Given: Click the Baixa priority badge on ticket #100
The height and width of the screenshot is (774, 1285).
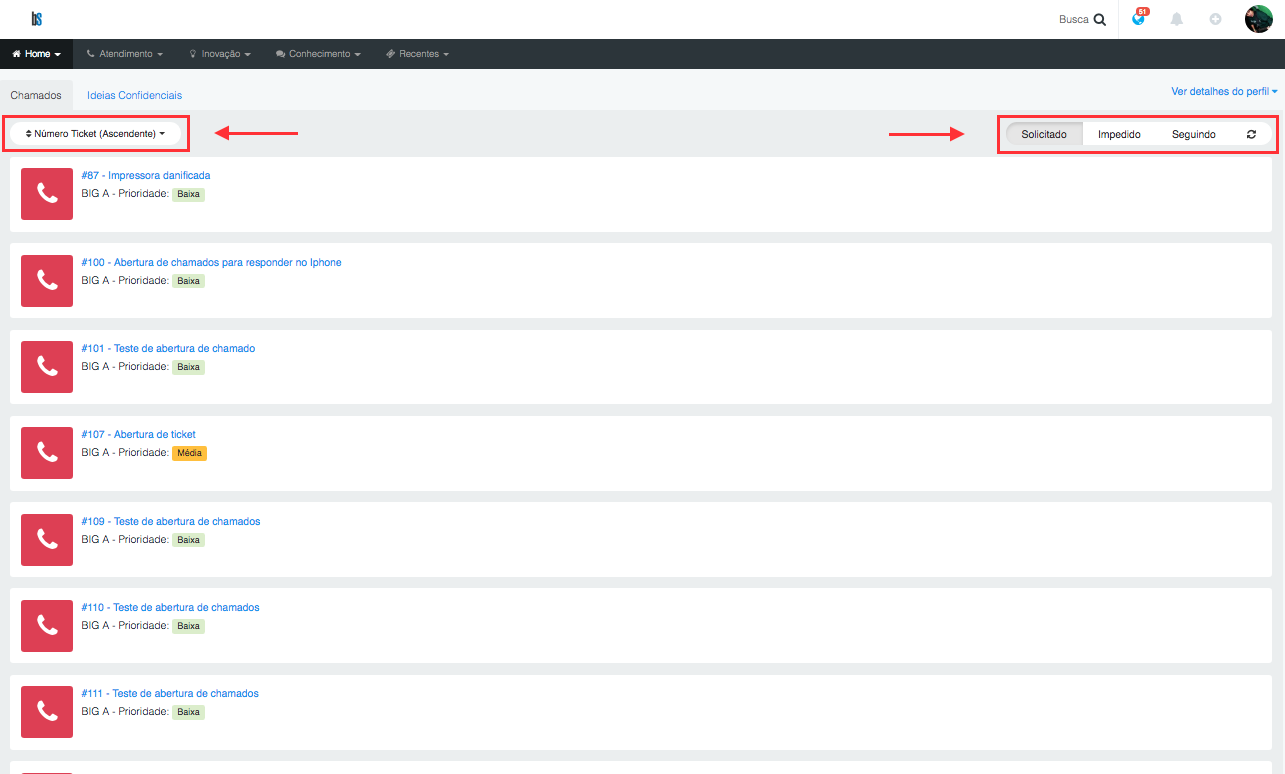Looking at the screenshot, I should point(188,281).
